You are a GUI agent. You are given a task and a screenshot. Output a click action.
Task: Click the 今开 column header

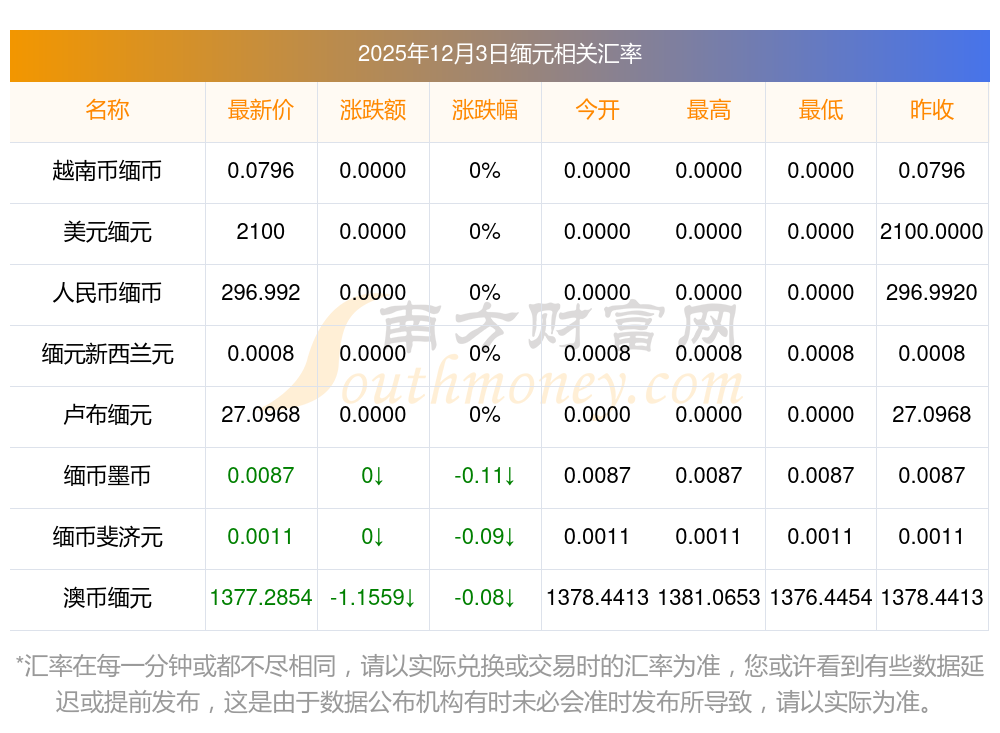pyautogui.click(x=597, y=110)
